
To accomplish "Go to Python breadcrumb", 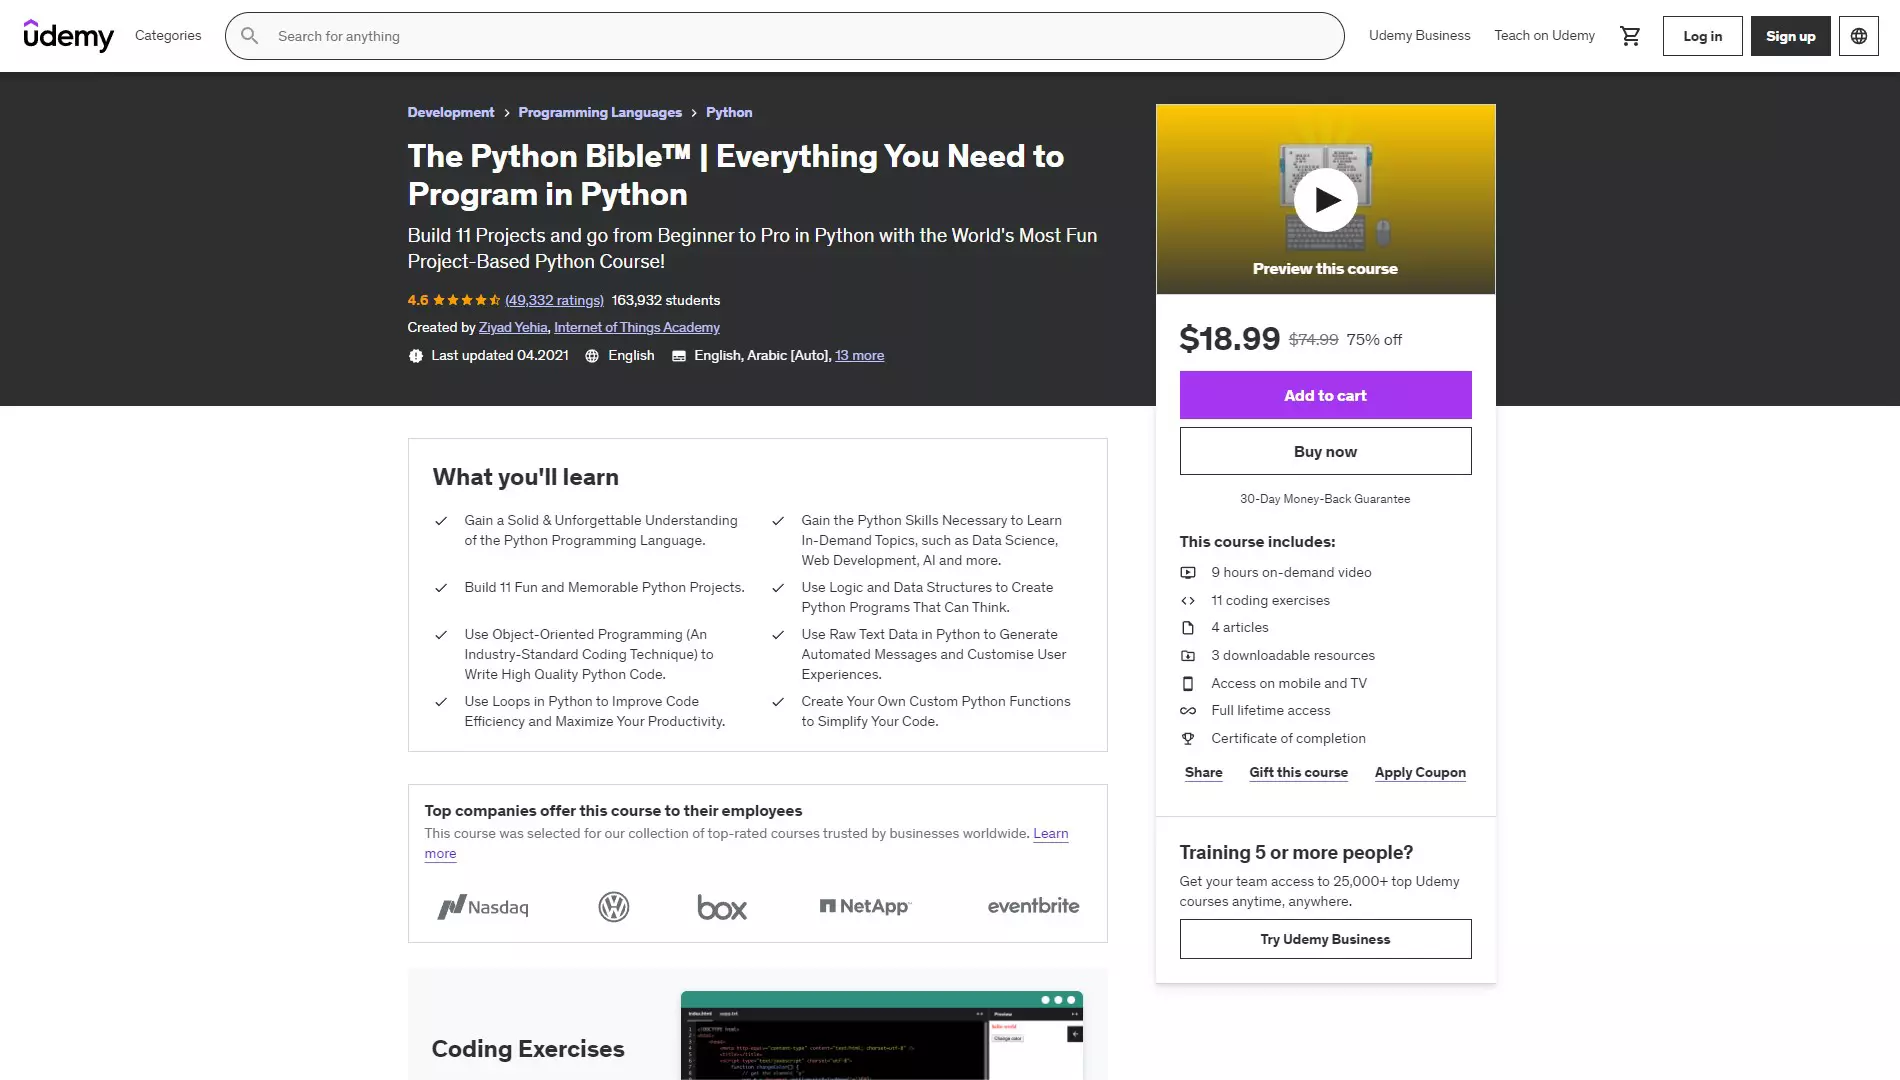I will (729, 113).
